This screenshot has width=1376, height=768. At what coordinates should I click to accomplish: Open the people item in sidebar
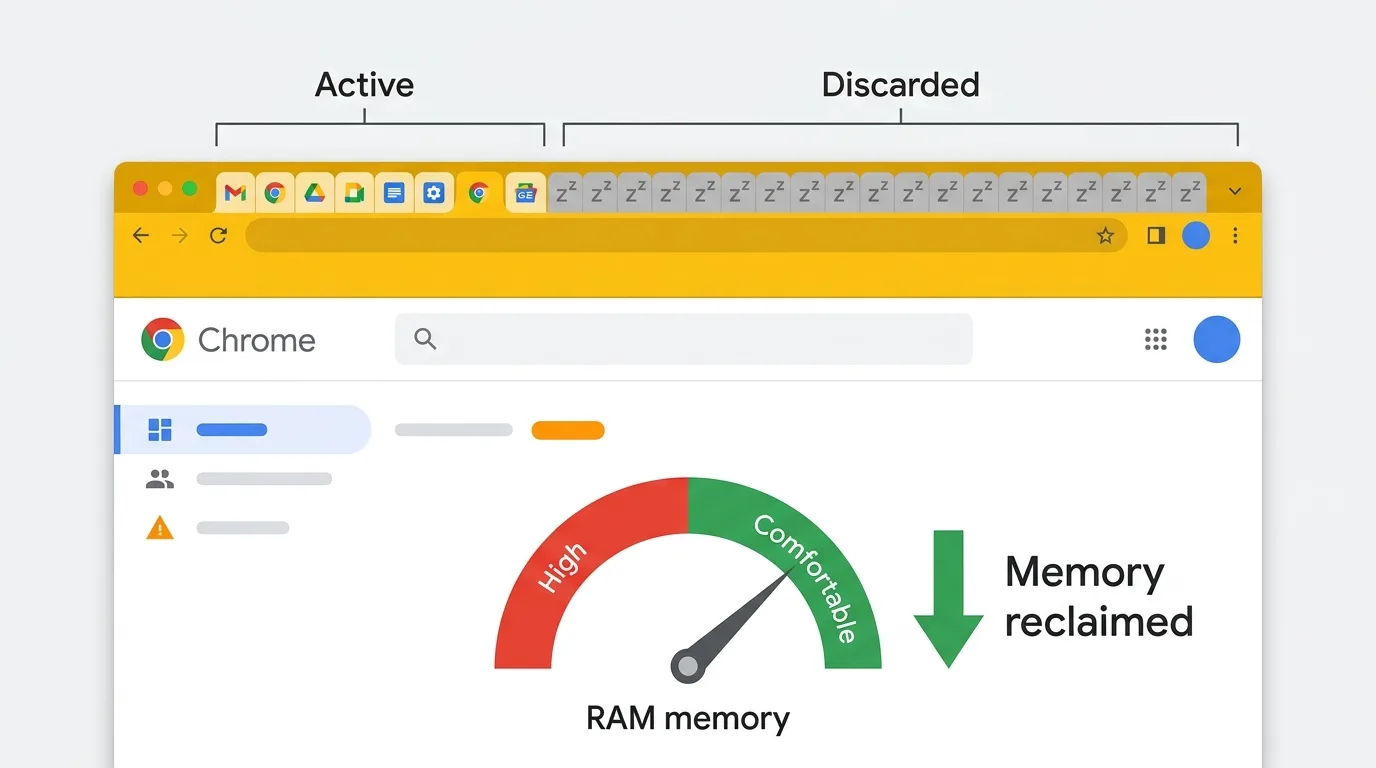240,479
